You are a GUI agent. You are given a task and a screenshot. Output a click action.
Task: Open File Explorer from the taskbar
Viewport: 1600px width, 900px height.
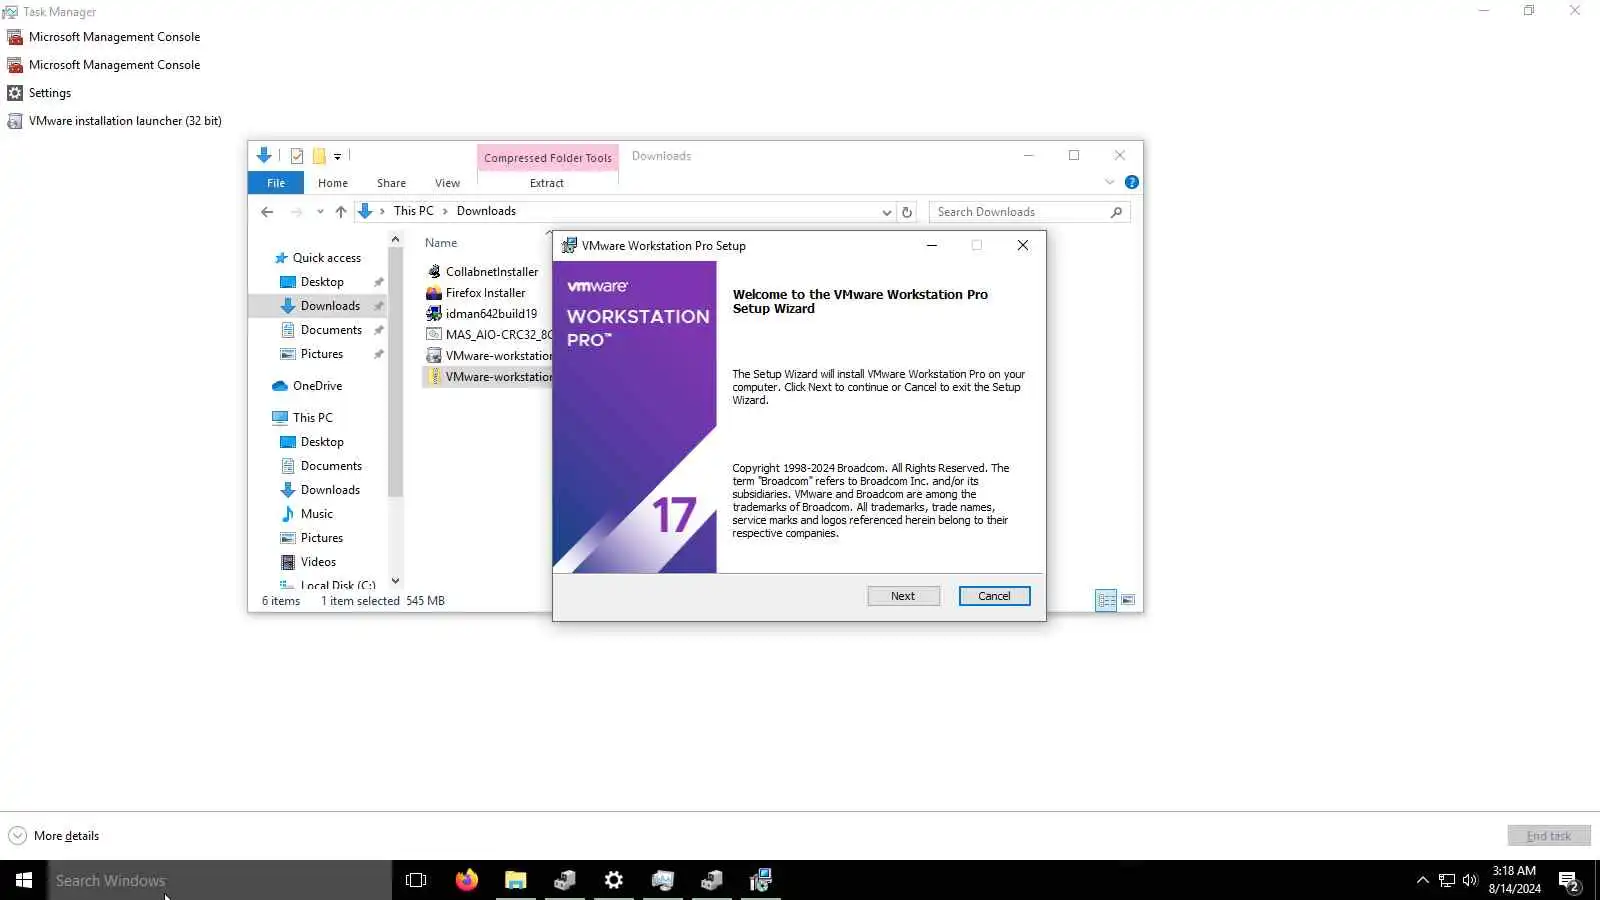(515, 880)
